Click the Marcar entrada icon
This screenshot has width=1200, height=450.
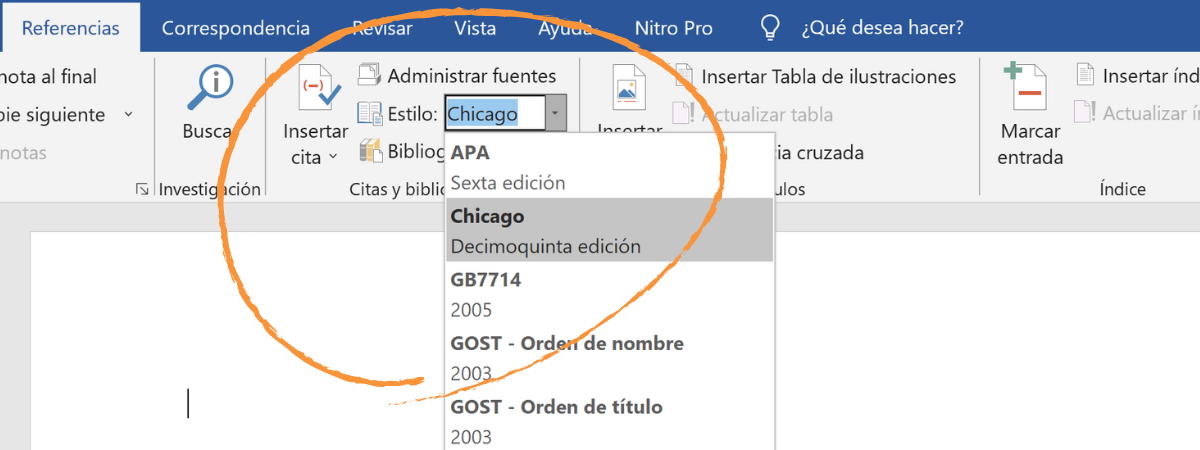click(1026, 87)
